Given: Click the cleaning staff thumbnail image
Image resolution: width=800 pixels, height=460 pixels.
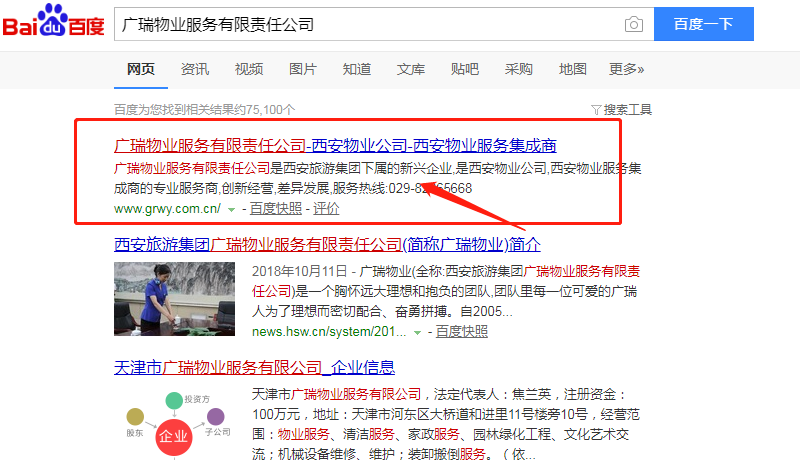Looking at the screenshot, I should click(174, 299).
